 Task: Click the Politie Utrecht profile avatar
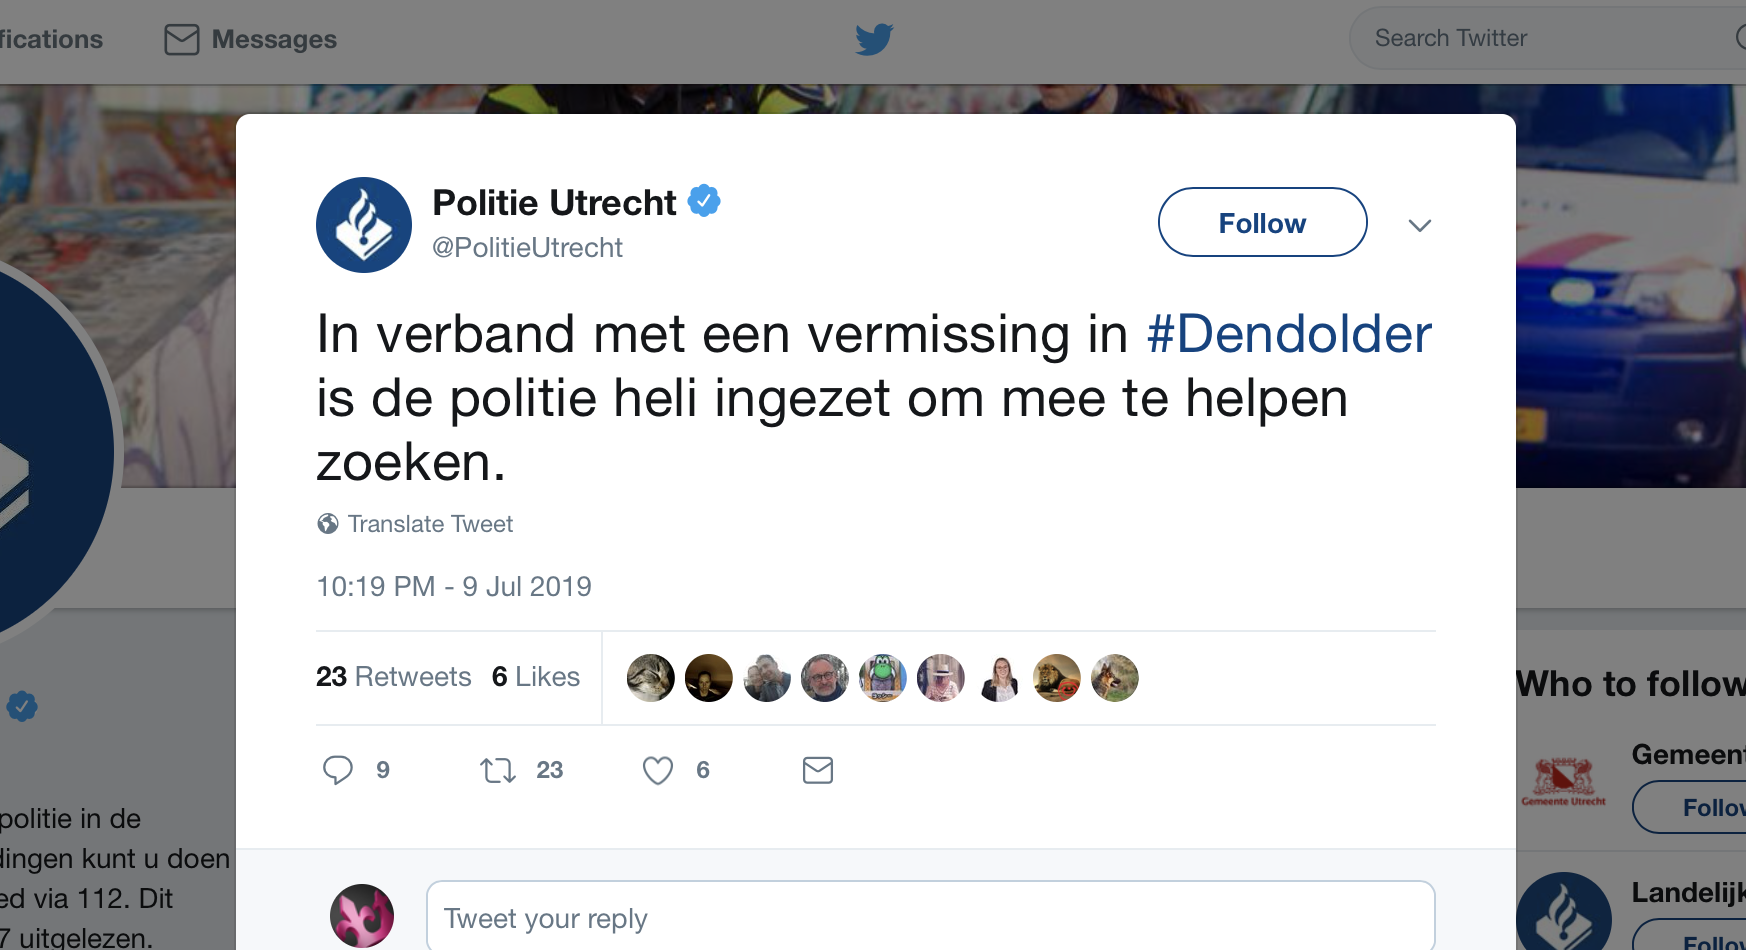[x=364, y=225]
